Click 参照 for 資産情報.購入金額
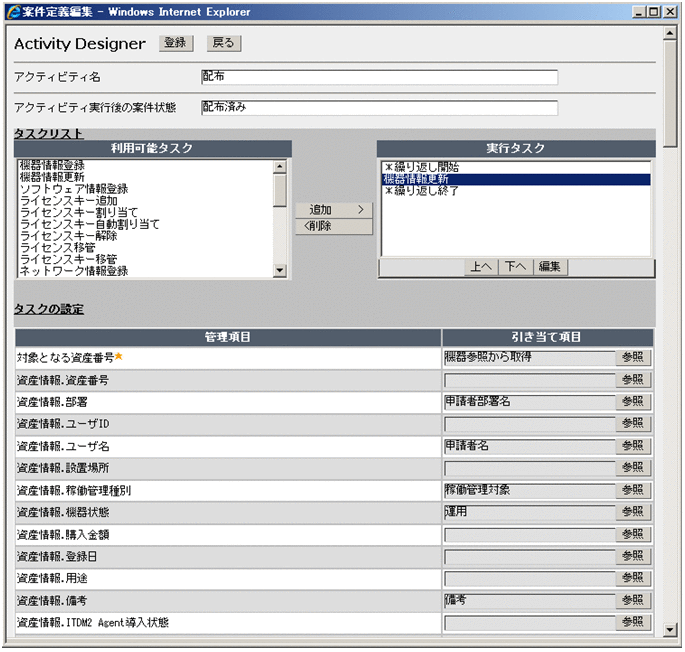685x652 pixels. [633, 534]
